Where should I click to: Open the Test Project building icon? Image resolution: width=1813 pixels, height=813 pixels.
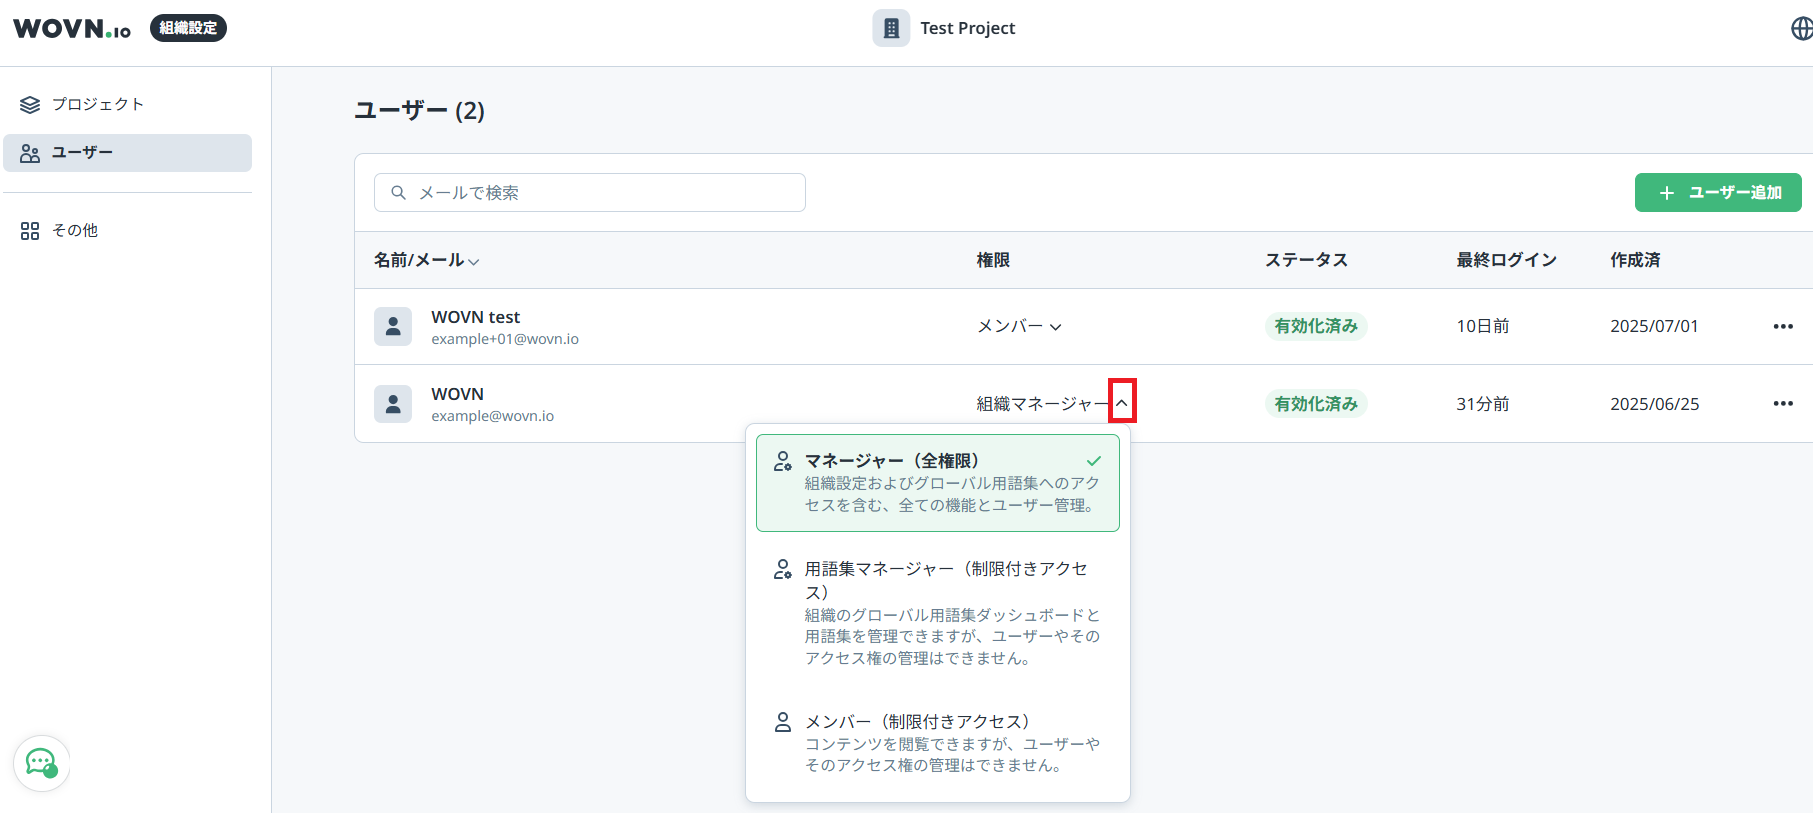(891, 28)
